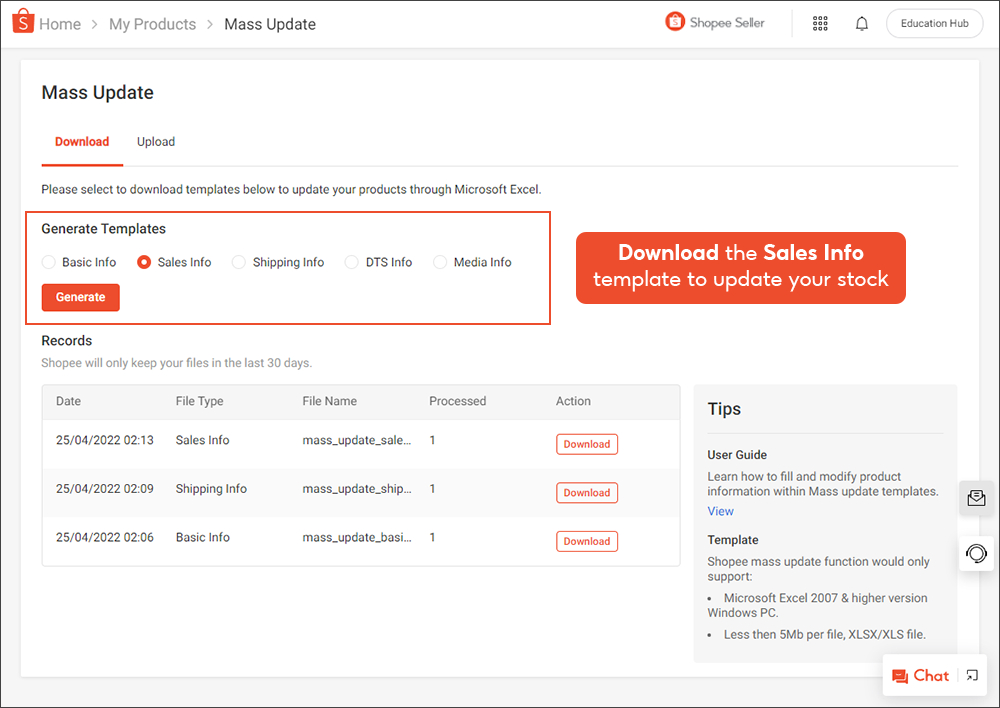Viewport: 1000px width, 708px height.
Task: Open the Education Hub
Action: (x=934, y=23)
